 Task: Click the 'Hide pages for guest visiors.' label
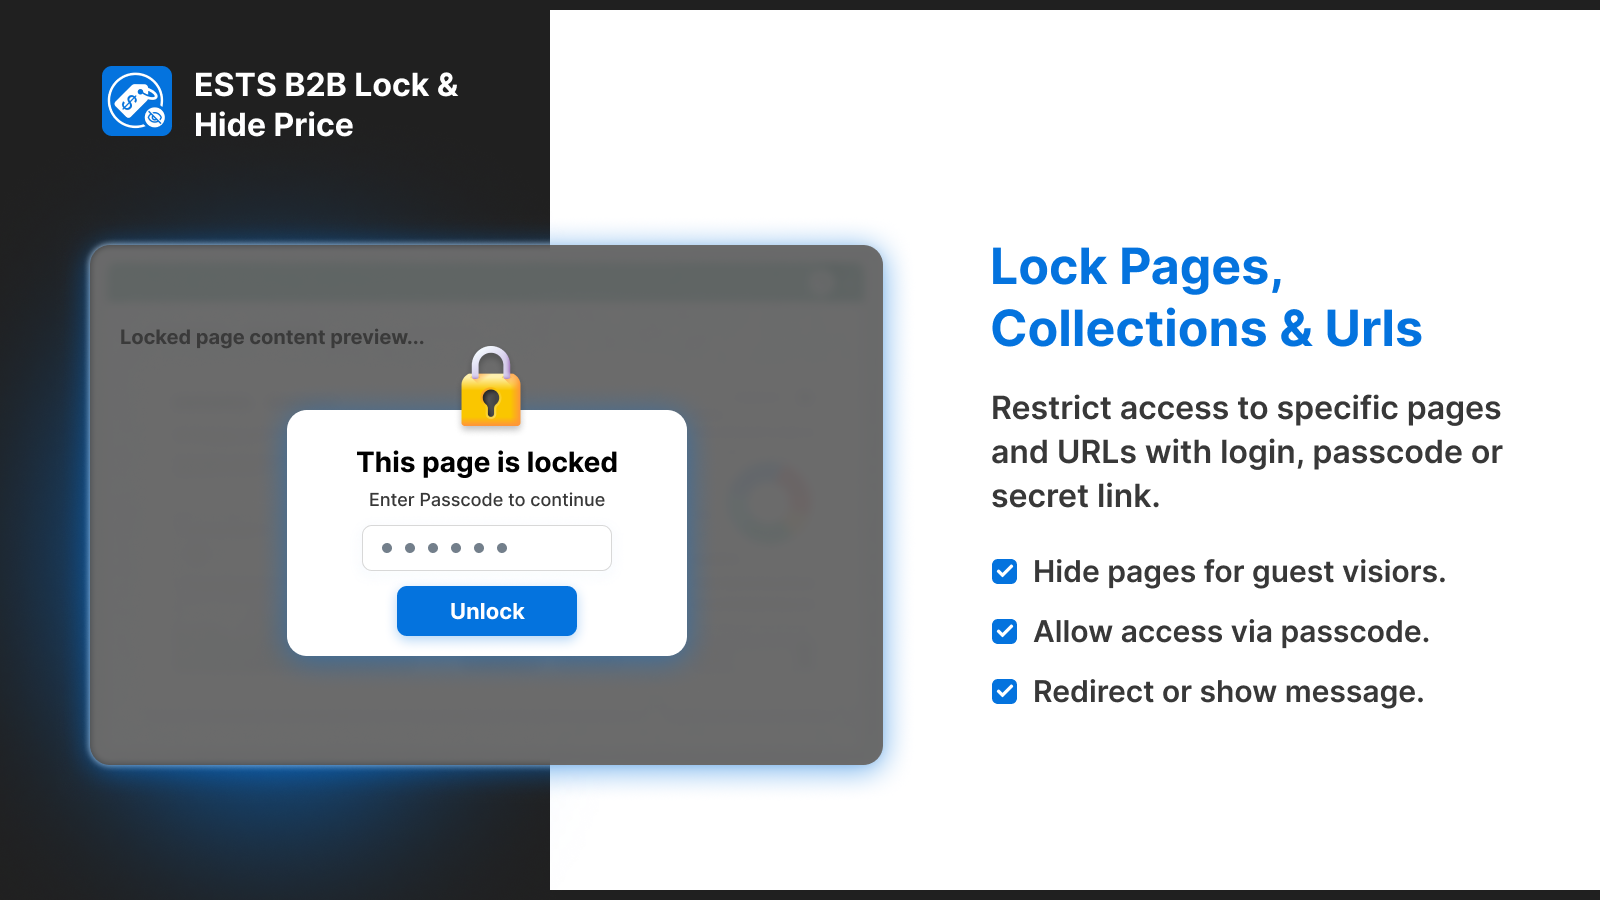coord(1239,572)
